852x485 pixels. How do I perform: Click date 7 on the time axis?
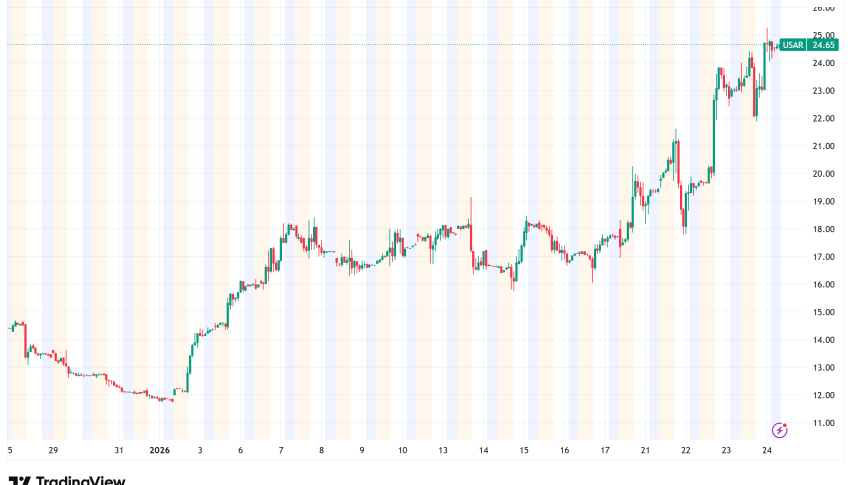[x=281, y=451]
